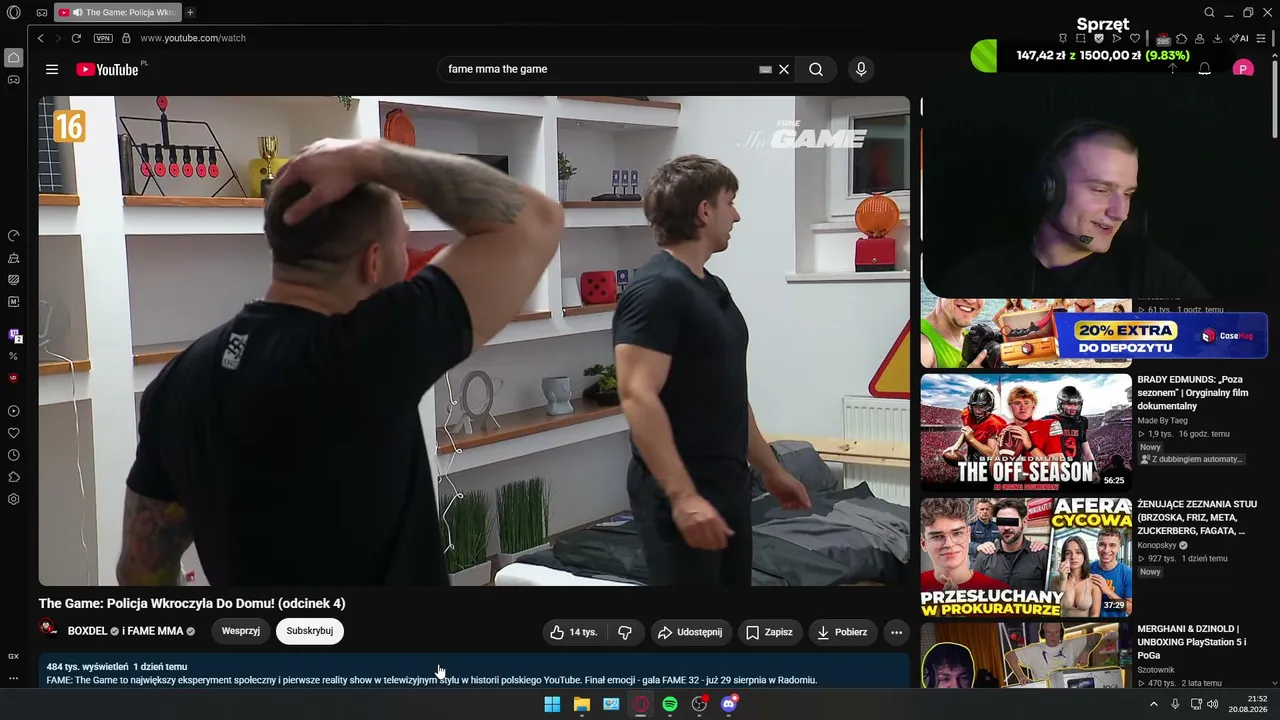Screen dimensions: 1280x720
Task: Open the browser tab search magnifier
Action: click(x=1209, y=12)
